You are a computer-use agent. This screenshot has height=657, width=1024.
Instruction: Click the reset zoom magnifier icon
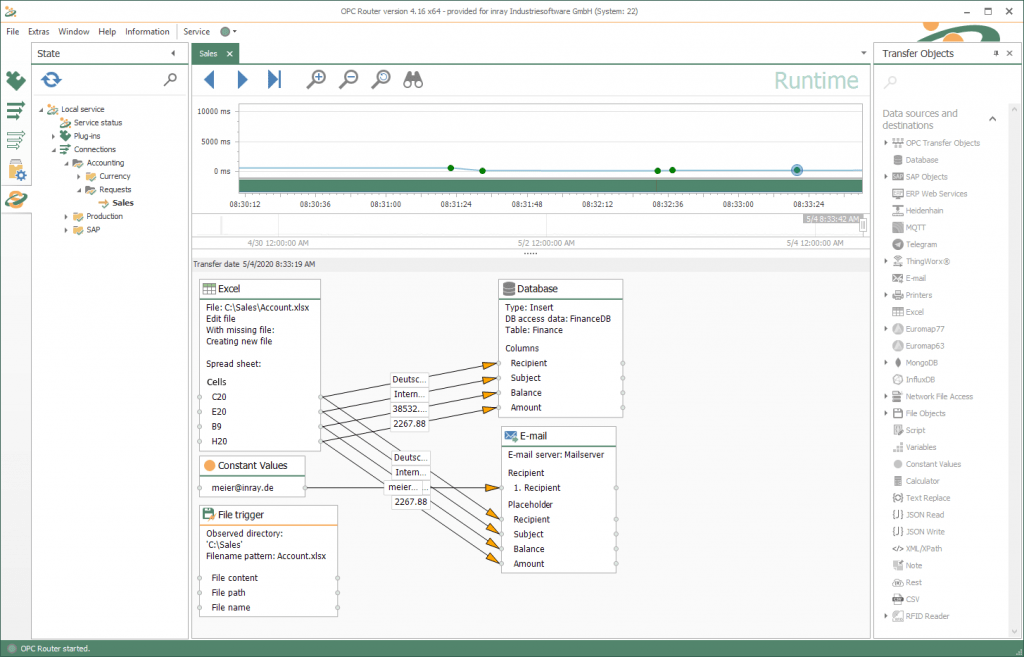pos(381,80)
